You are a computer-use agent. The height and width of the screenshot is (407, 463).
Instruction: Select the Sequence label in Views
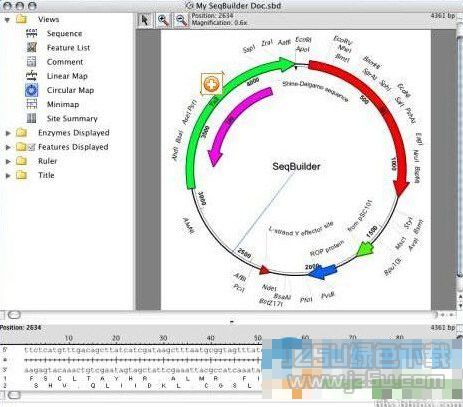pyautogui.click(x=64, y=33)
